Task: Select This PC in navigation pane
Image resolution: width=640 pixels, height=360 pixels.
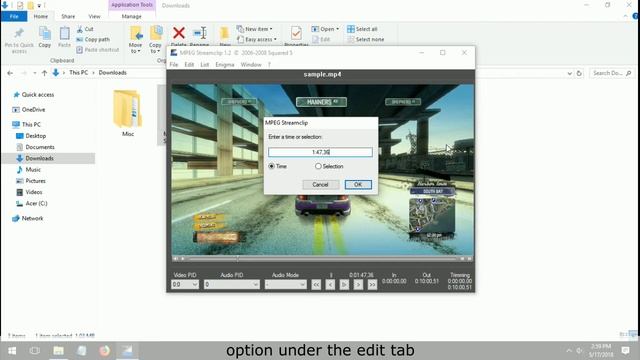Action: click(27, 124)
